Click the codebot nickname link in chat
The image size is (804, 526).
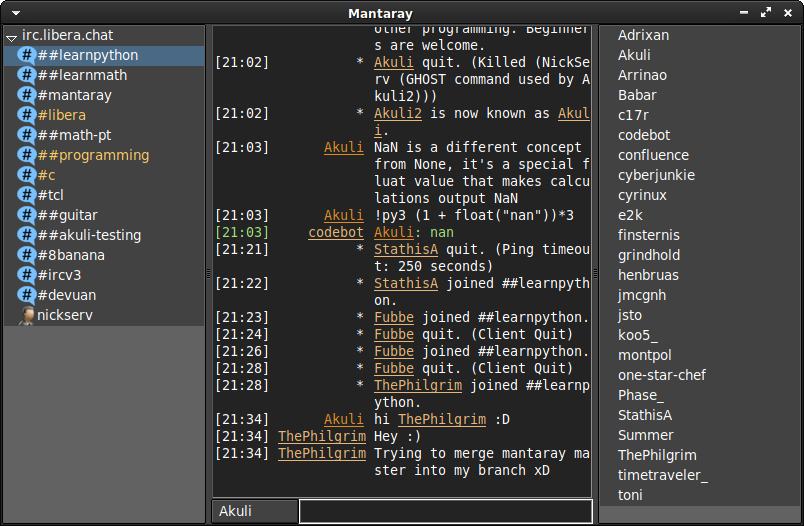click(336, 232)
